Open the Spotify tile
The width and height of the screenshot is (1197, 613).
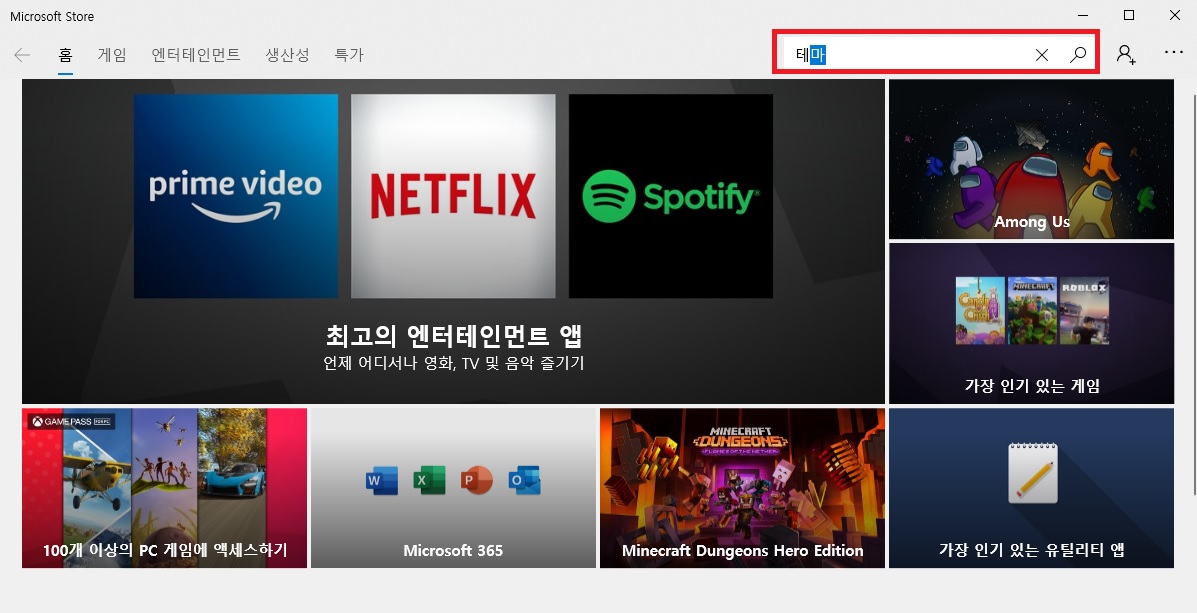671,196
